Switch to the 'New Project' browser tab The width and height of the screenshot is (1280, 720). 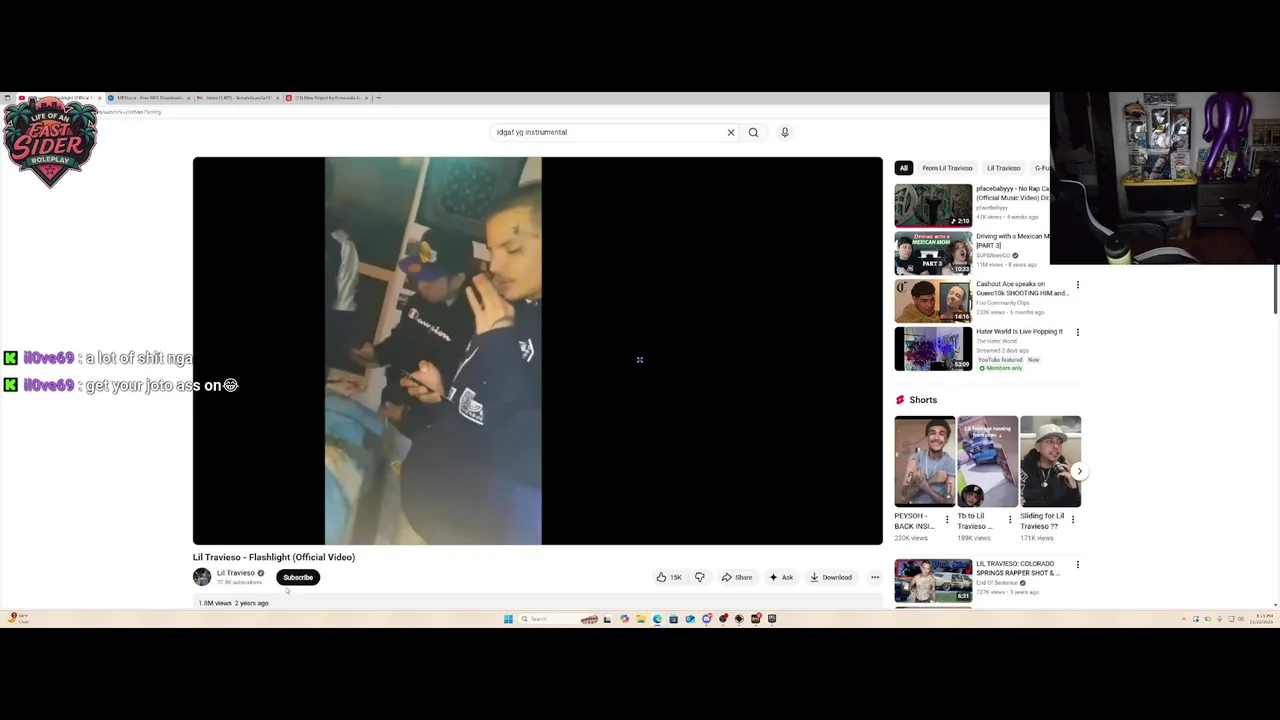[325, 98]
